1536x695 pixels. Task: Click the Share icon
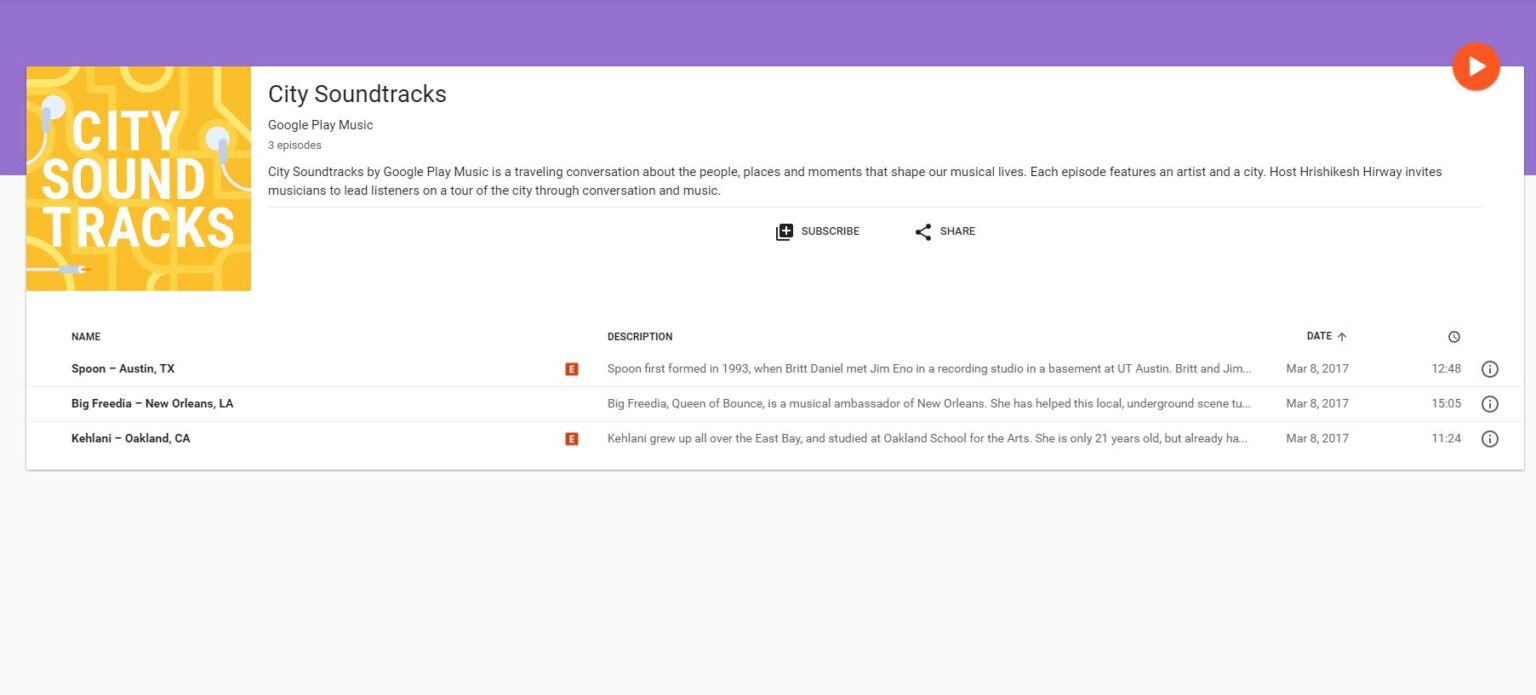coord(923,231)
